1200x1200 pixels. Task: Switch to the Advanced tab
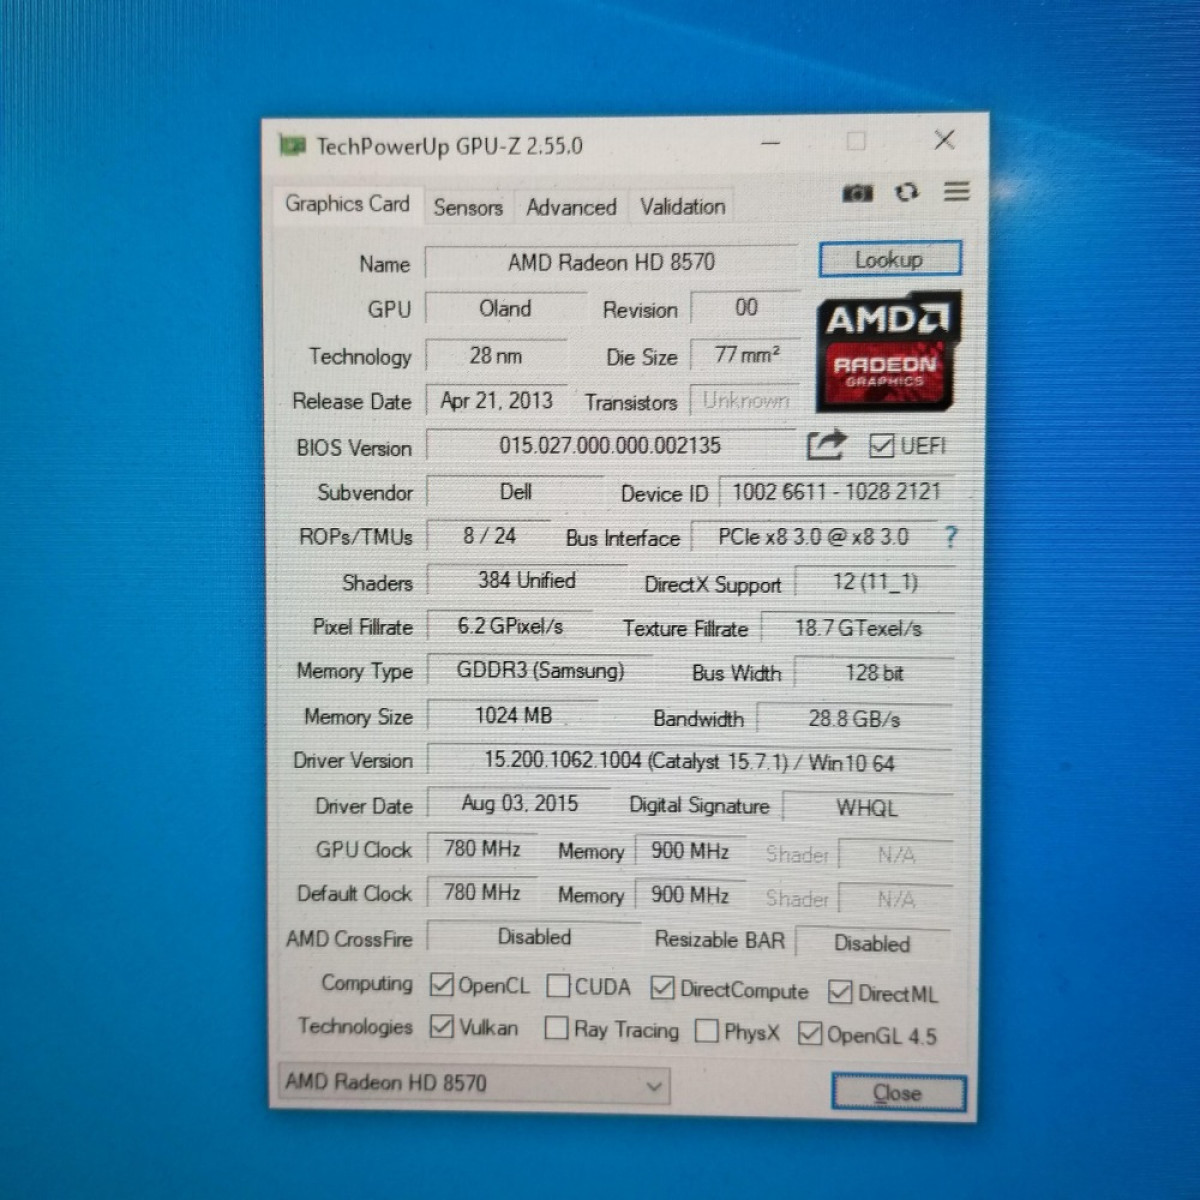tap(571, 207)
